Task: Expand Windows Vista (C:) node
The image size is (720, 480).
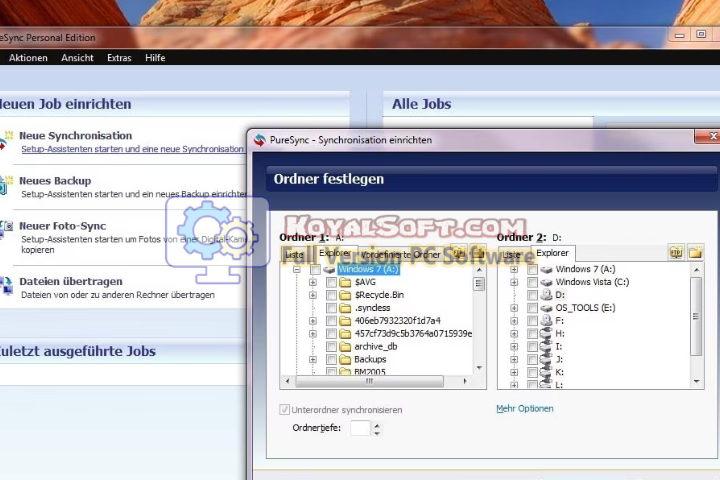Action: click(514, 282)
